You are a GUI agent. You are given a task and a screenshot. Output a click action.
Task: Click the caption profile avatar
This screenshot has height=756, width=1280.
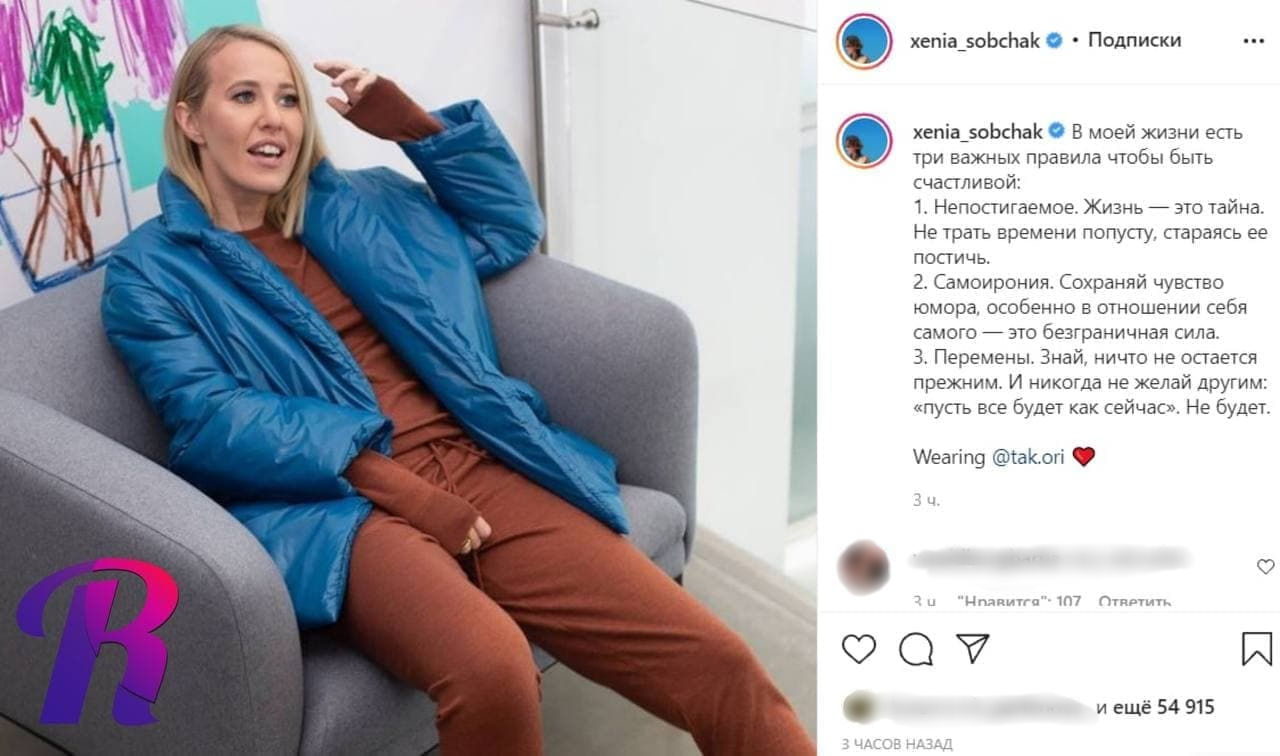[x=864, y=141]
